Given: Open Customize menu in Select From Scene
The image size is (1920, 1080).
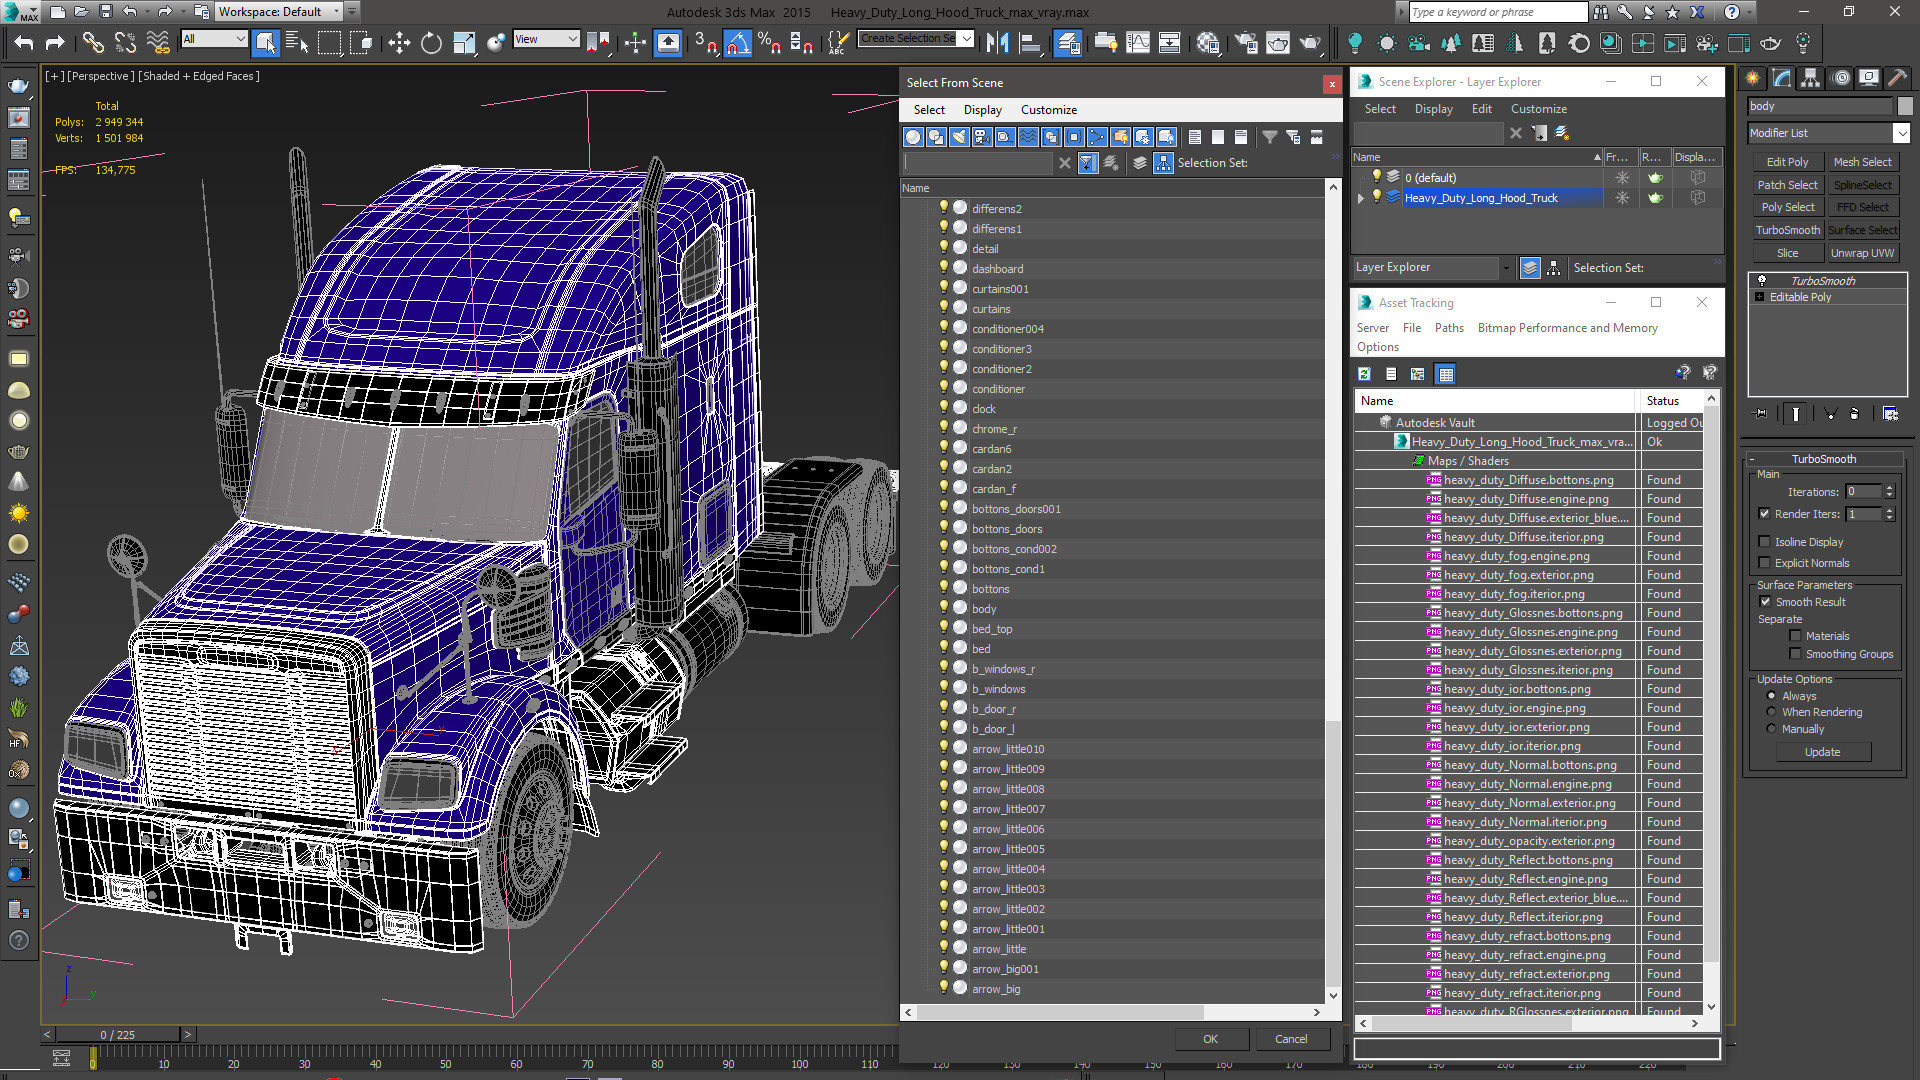Looking at the screenshot, I should point(1048,110).
